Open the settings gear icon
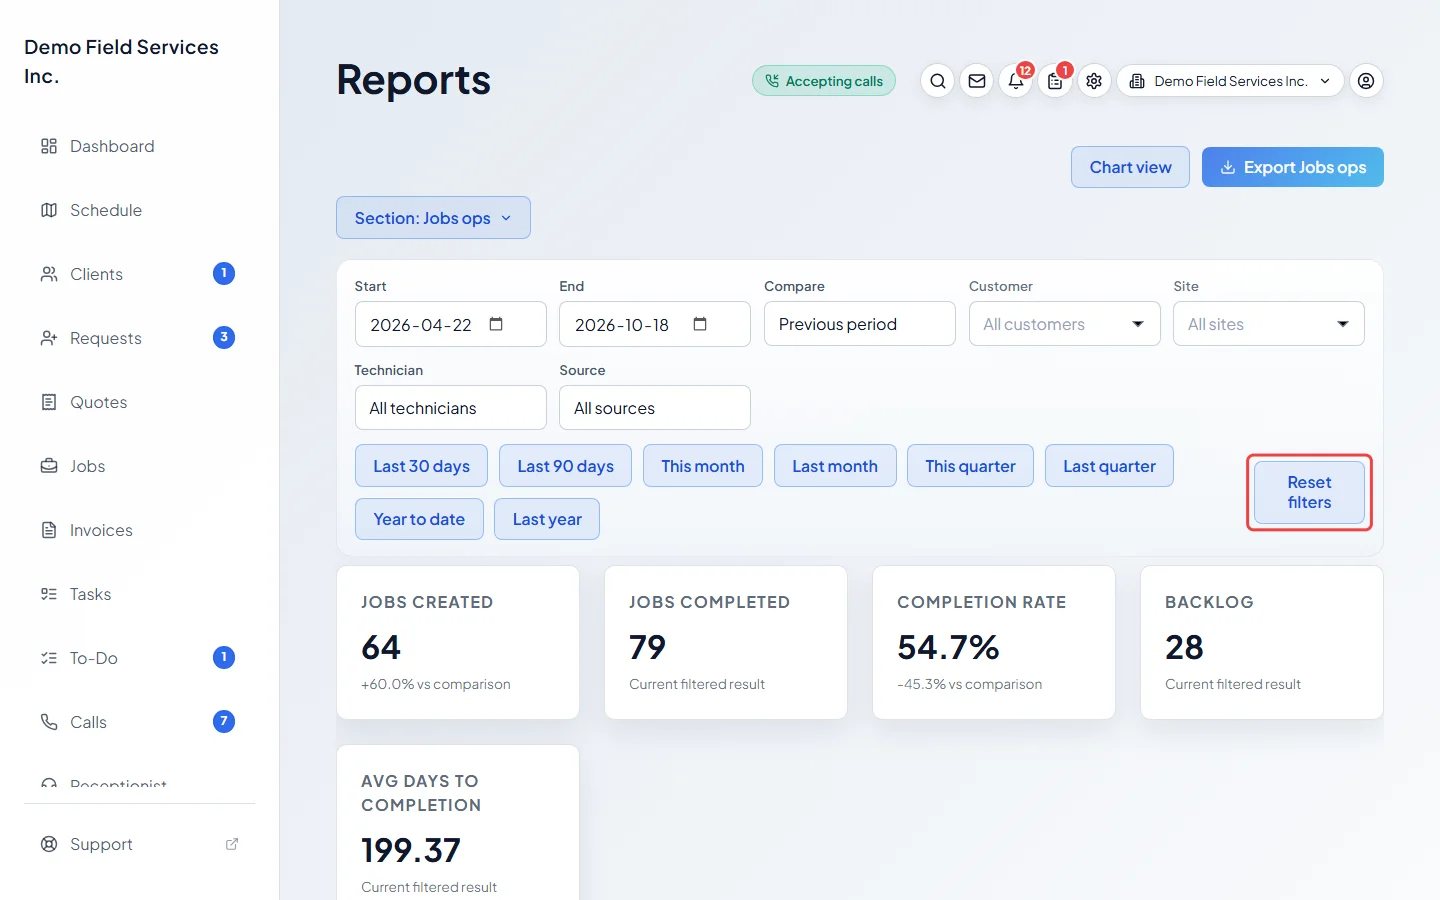The height and width of the screenshot is (900, 1440). 1094,81
